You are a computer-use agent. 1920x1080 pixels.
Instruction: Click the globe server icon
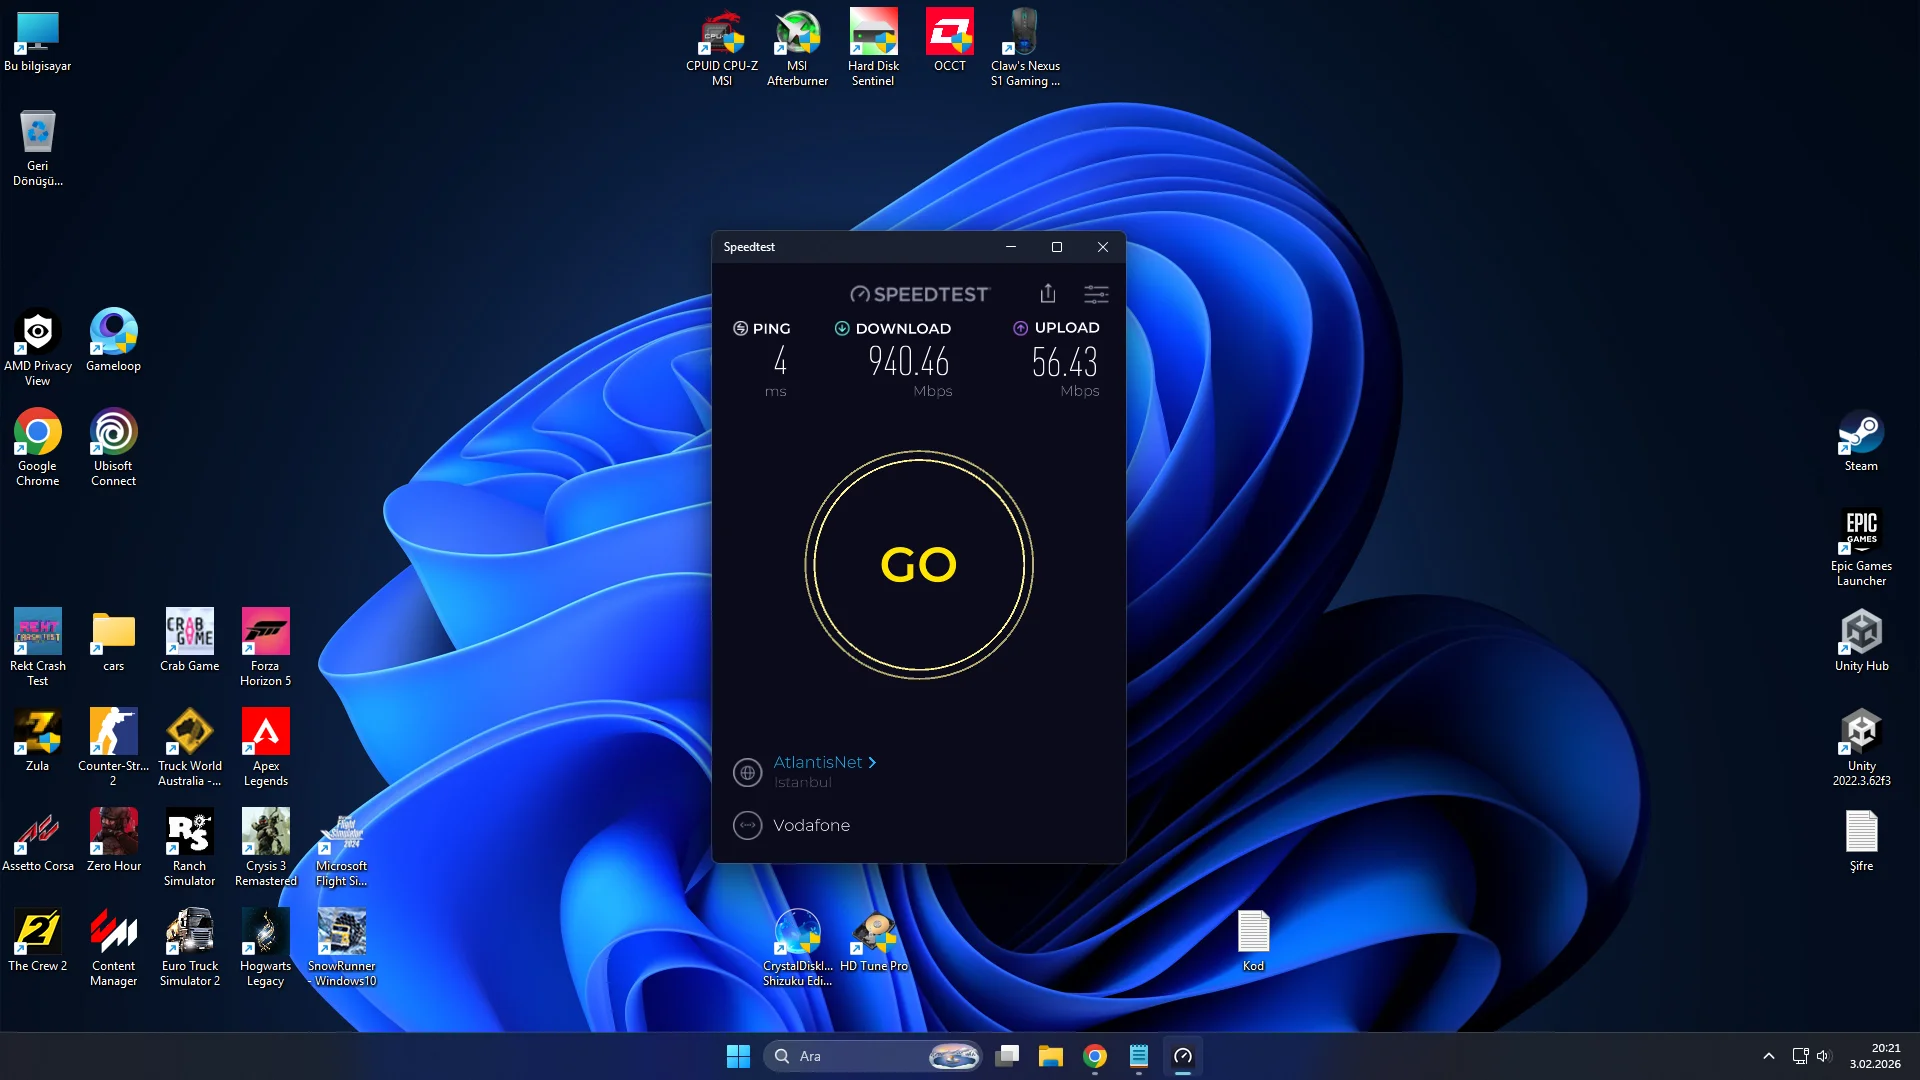747,772
